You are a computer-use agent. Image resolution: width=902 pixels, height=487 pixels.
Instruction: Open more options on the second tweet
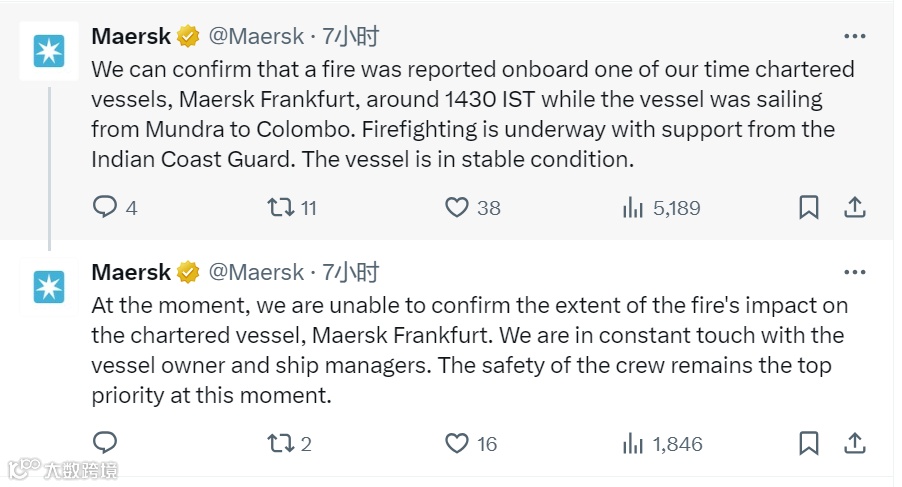[x=854, y=272]
